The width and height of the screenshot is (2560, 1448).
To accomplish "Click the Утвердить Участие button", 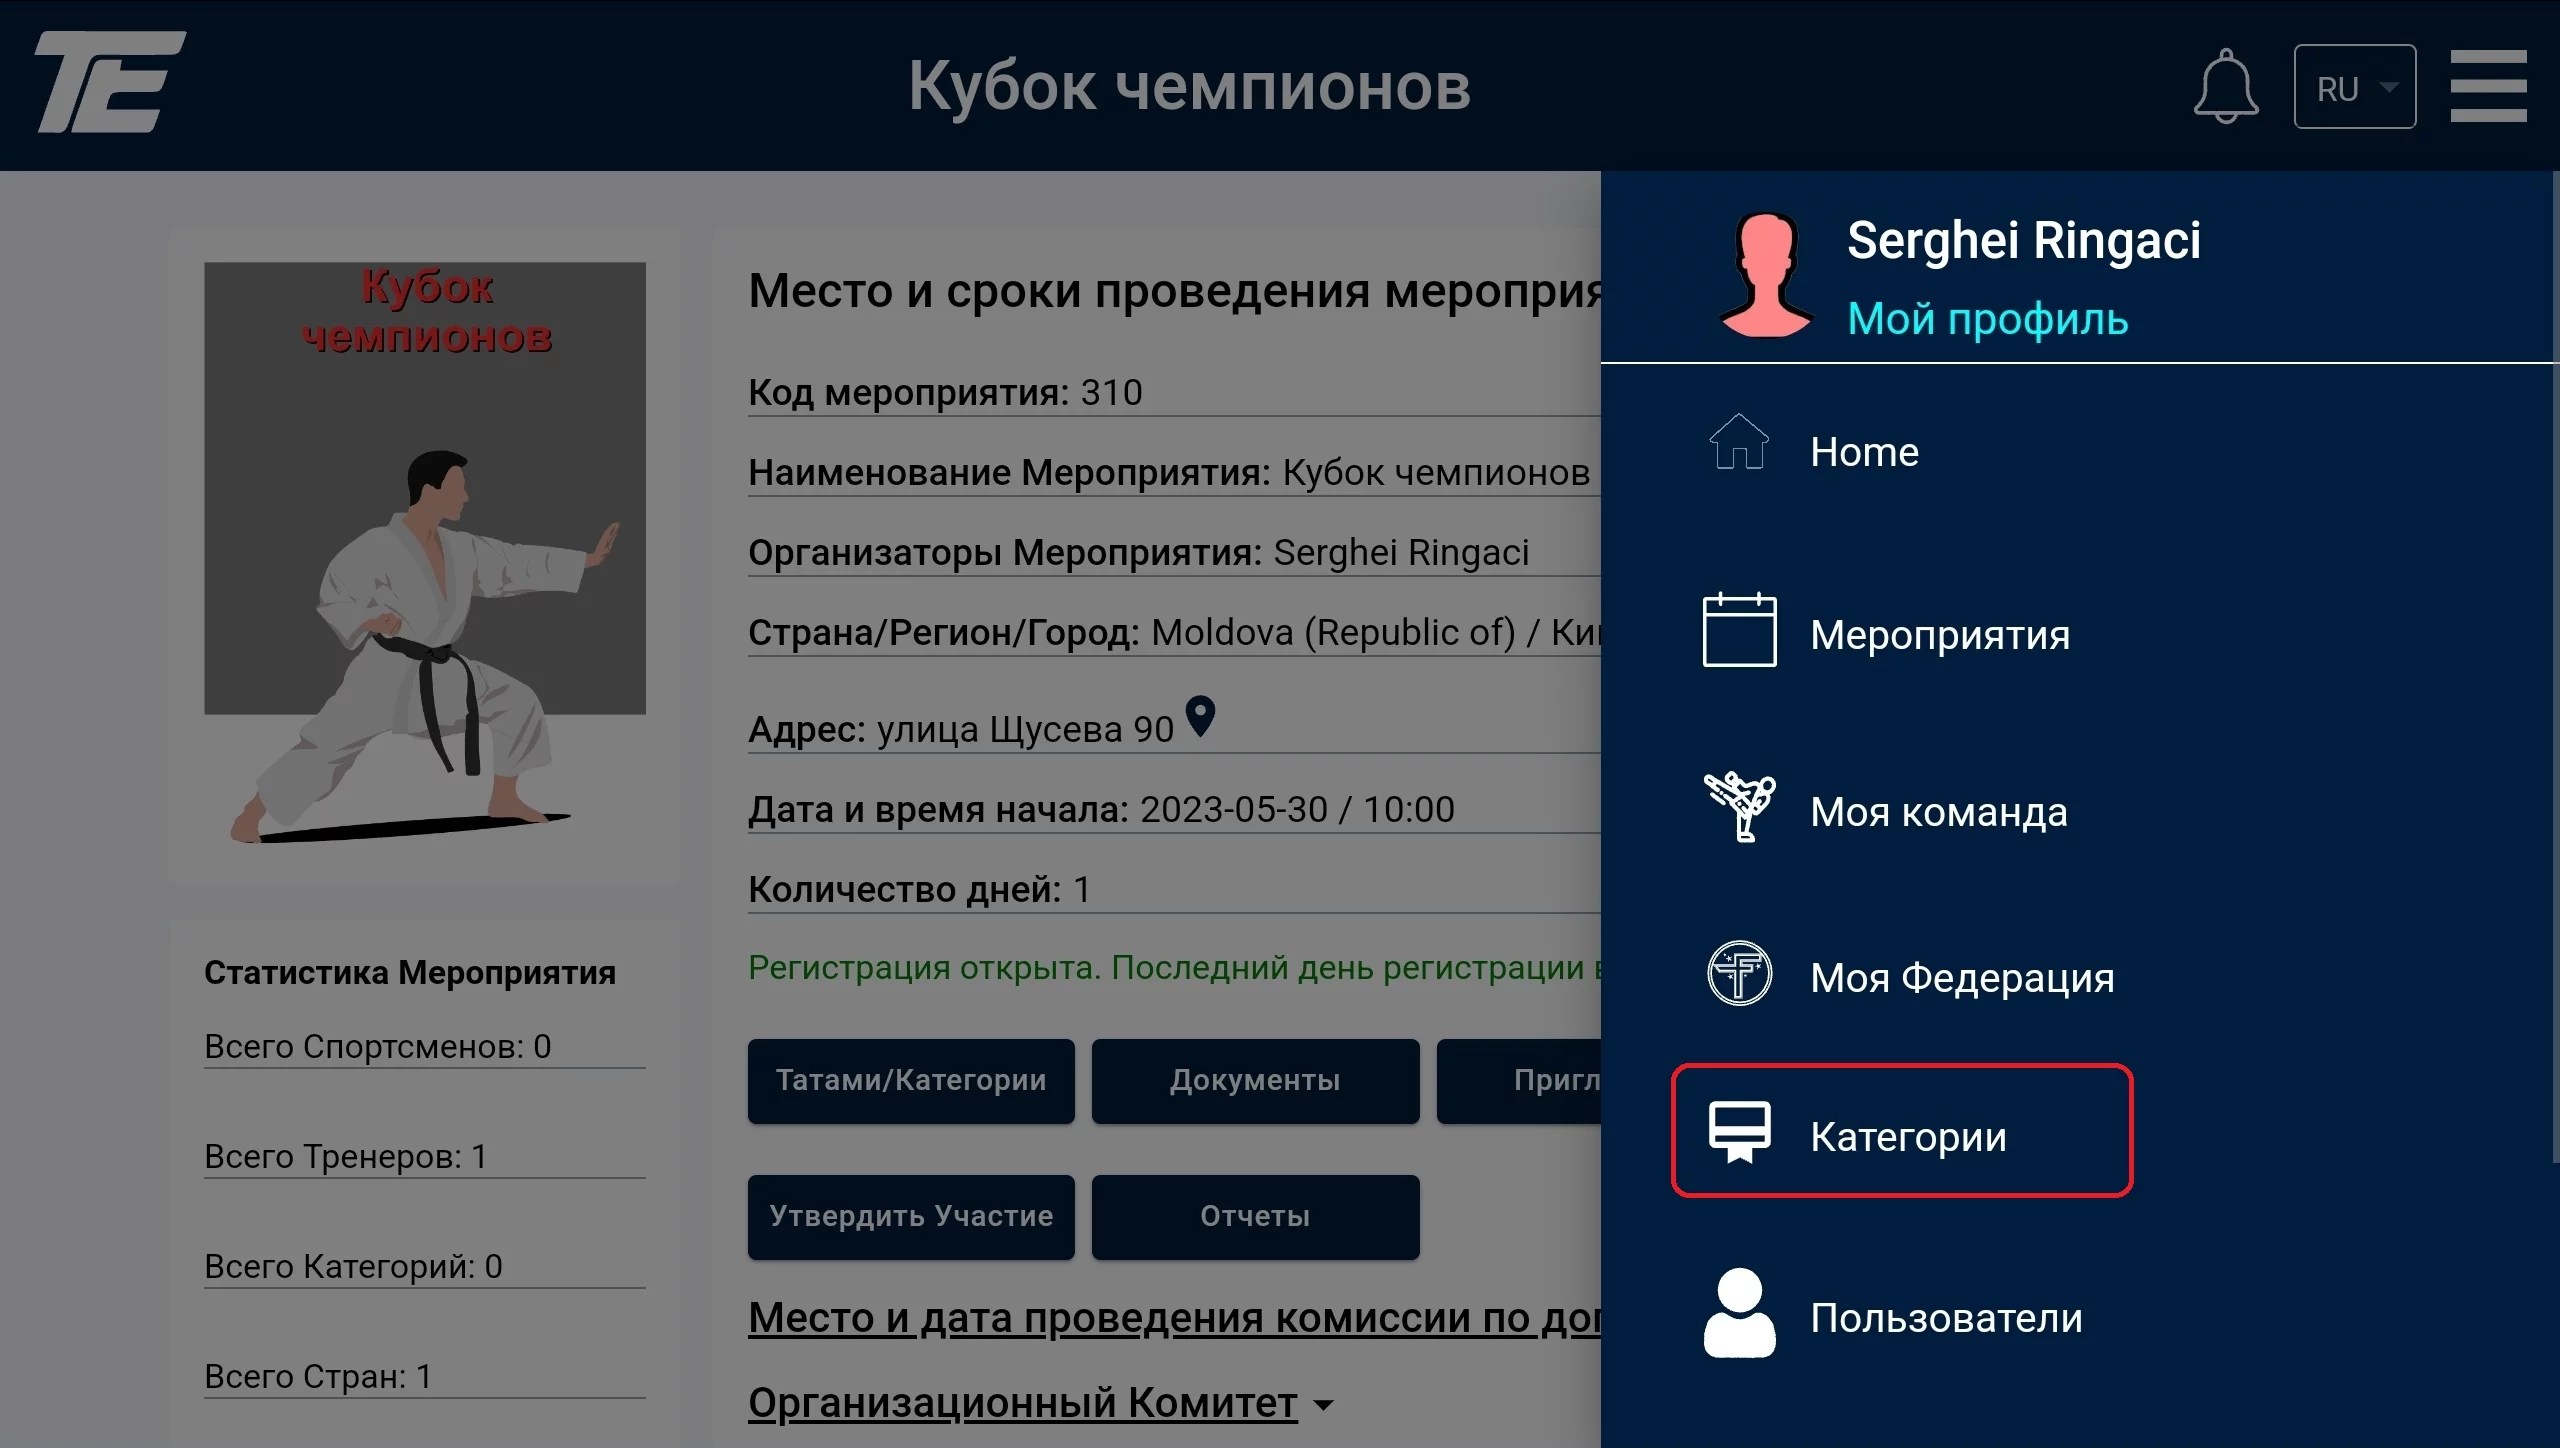I will point(911,1217).
